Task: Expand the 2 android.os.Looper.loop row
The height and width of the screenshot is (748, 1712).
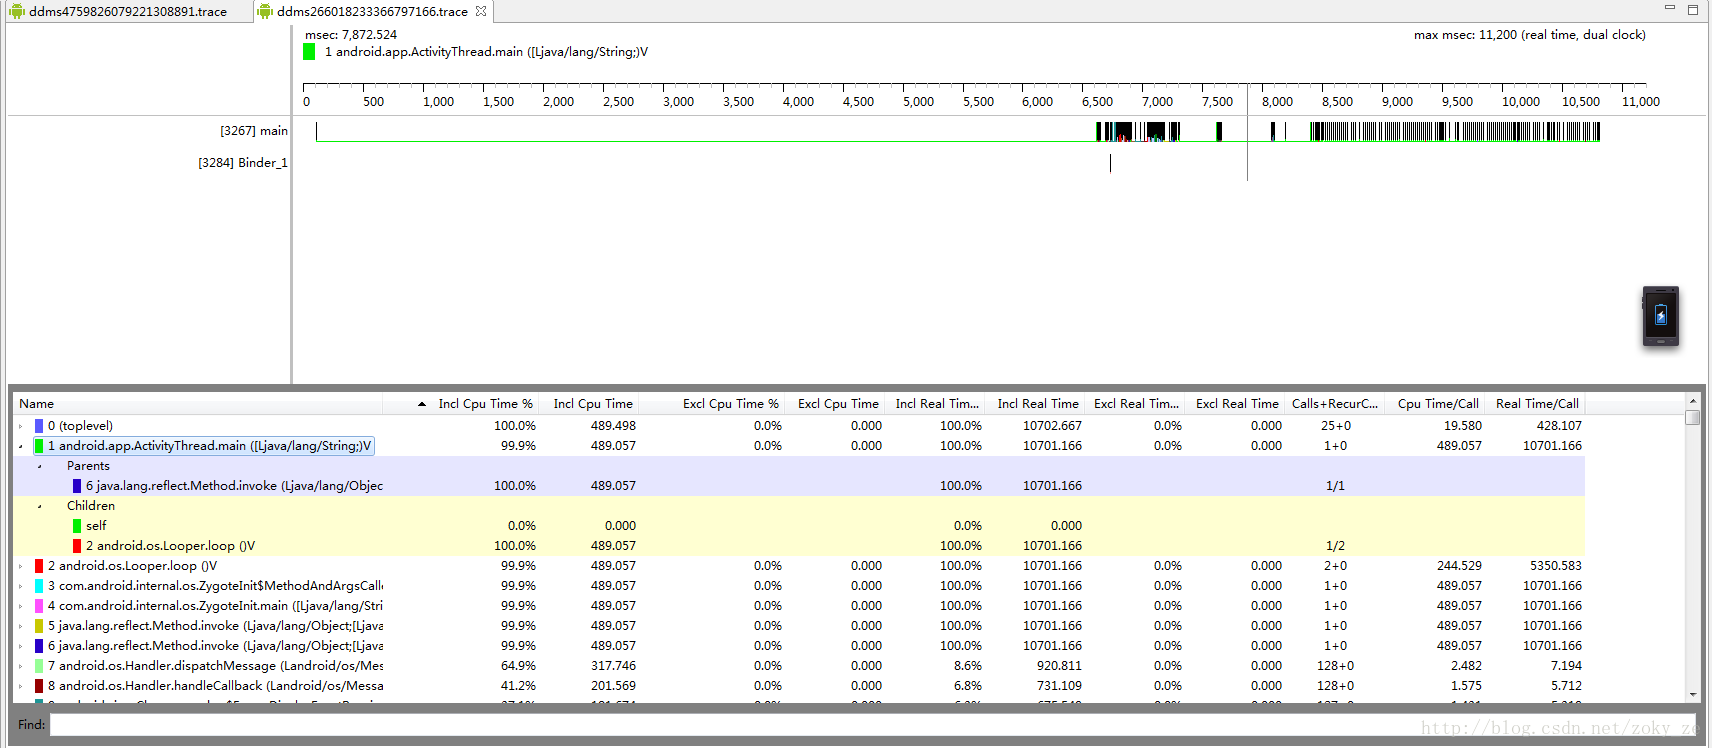Action: pyautogui.click(x=20, y=566)
